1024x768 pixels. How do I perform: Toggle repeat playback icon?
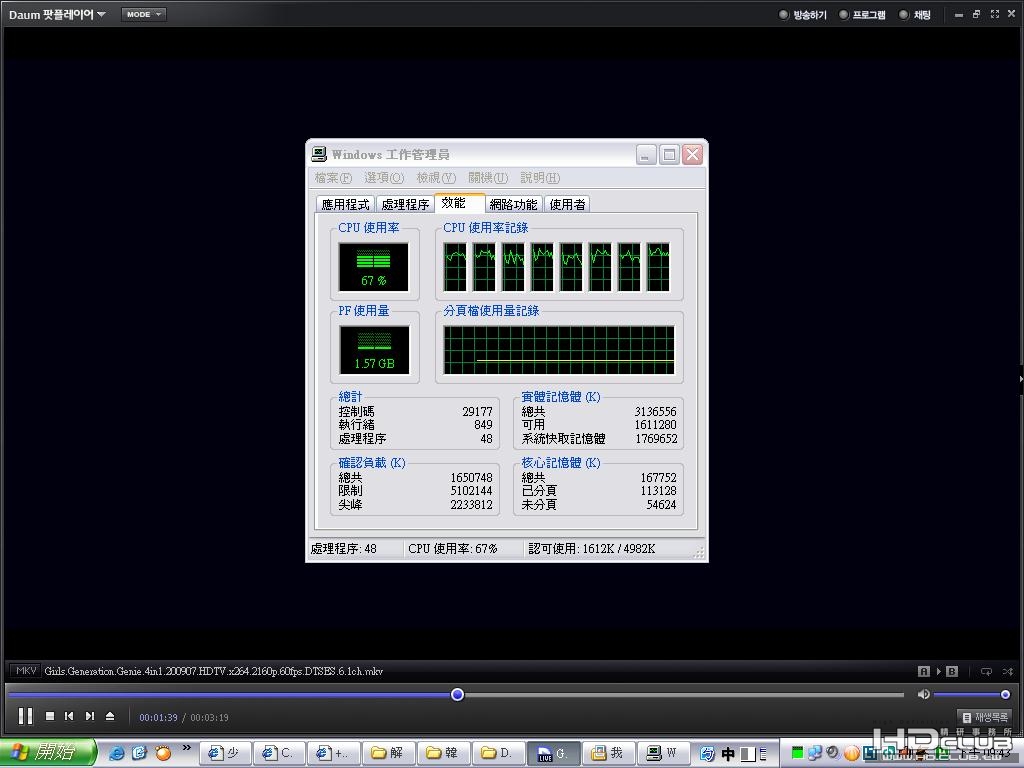pyautogui.click(x=986, y=671)
